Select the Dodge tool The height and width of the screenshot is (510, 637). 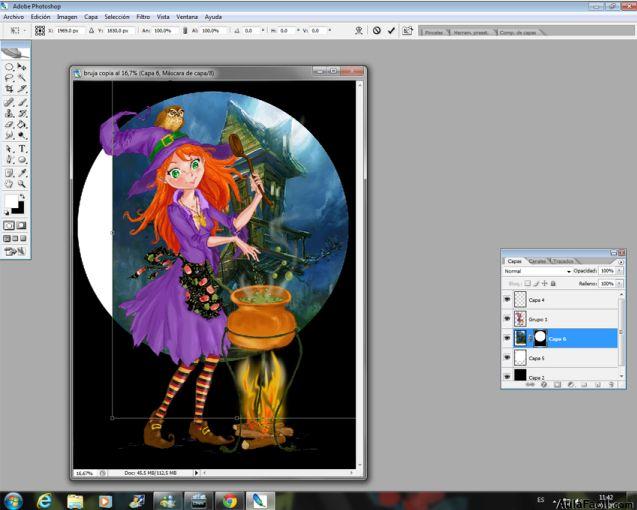point(22,135)
